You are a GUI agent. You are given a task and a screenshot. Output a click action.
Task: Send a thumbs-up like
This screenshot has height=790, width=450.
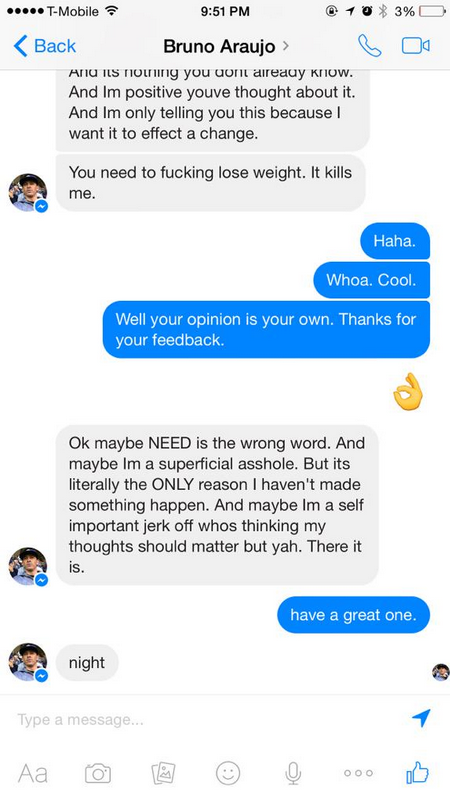417,771
